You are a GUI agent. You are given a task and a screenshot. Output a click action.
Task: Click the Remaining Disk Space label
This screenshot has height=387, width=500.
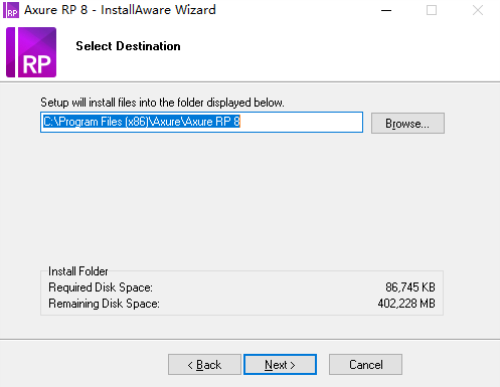click(x=104, y=304)
